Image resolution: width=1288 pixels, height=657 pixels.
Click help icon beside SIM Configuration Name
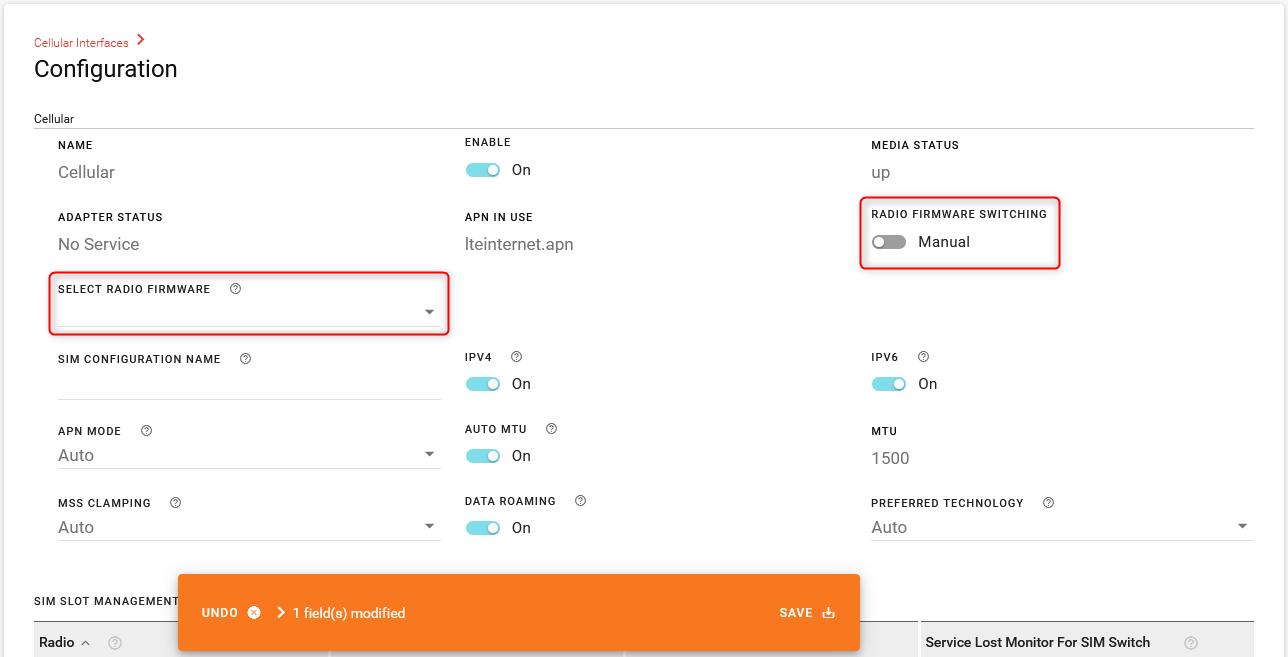pos(246,359)
